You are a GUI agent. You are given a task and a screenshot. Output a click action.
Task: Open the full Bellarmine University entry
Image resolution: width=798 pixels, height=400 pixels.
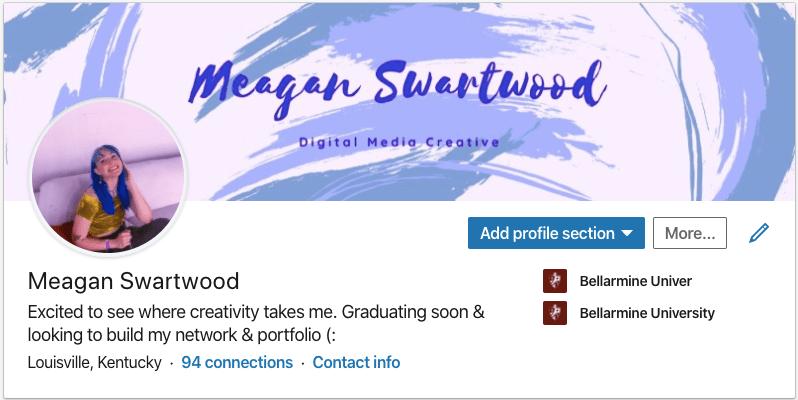[x=647, y=313]
